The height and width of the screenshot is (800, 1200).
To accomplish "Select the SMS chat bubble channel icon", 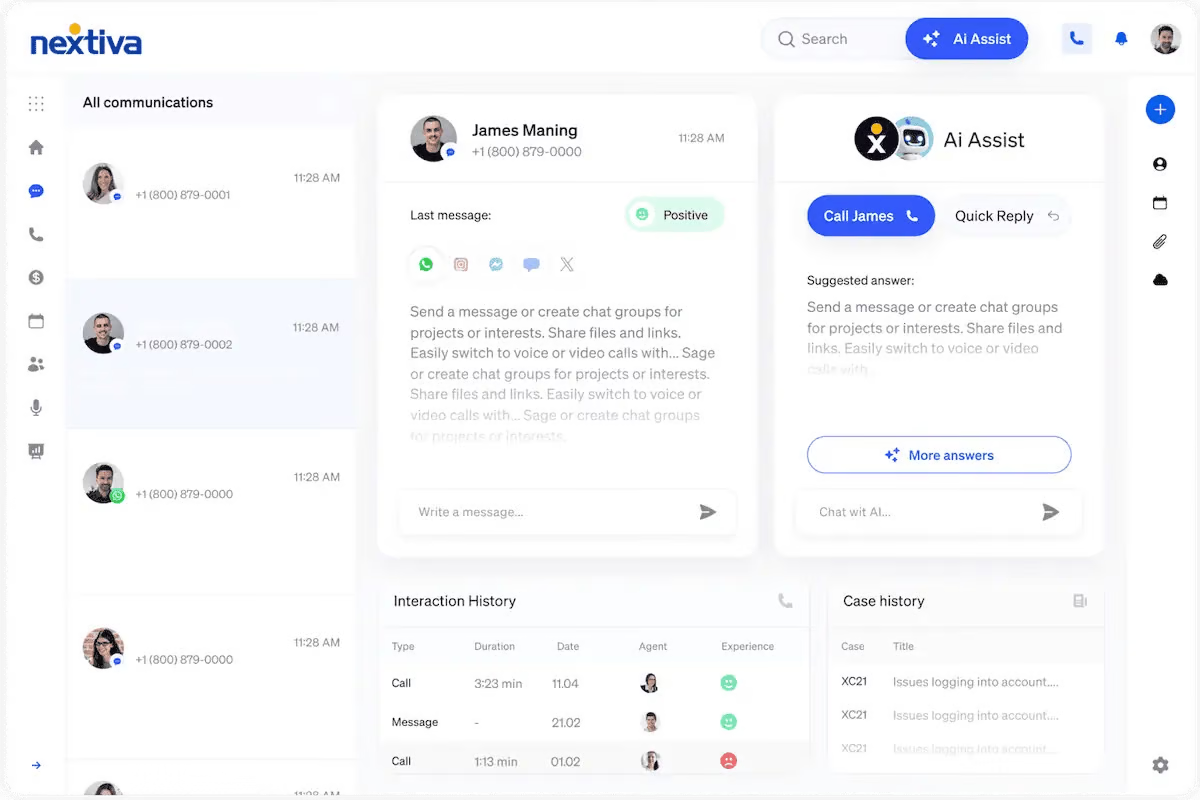I will click(x=531, y=264).
